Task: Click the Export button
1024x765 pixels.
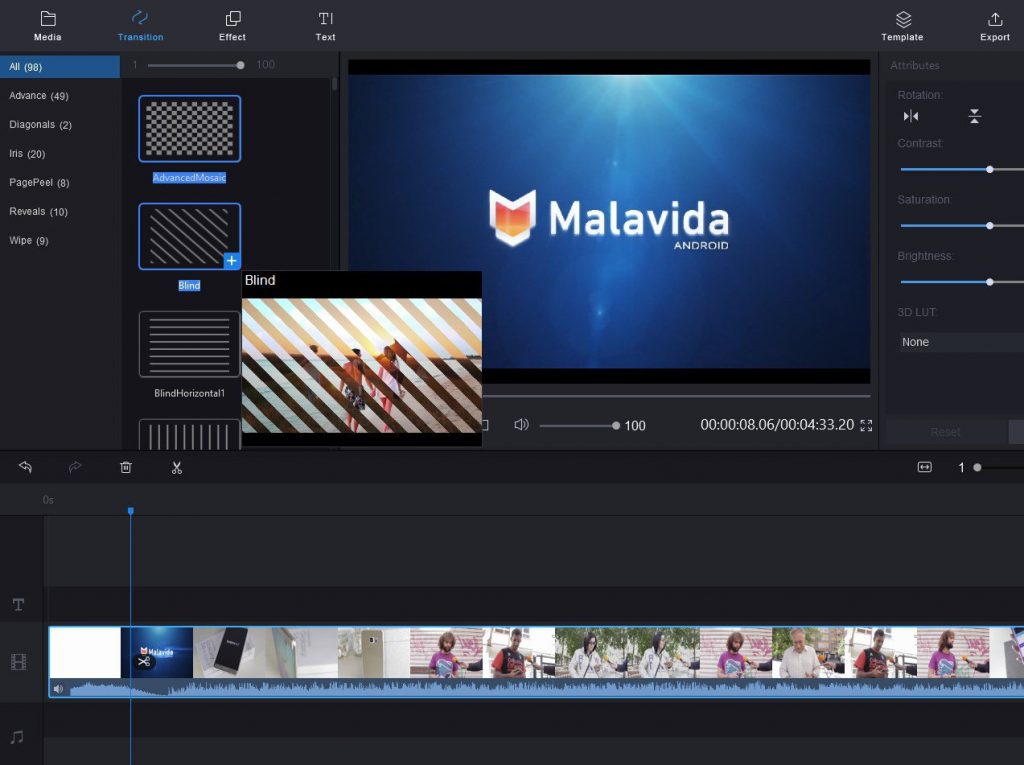Action: (994, 24)
